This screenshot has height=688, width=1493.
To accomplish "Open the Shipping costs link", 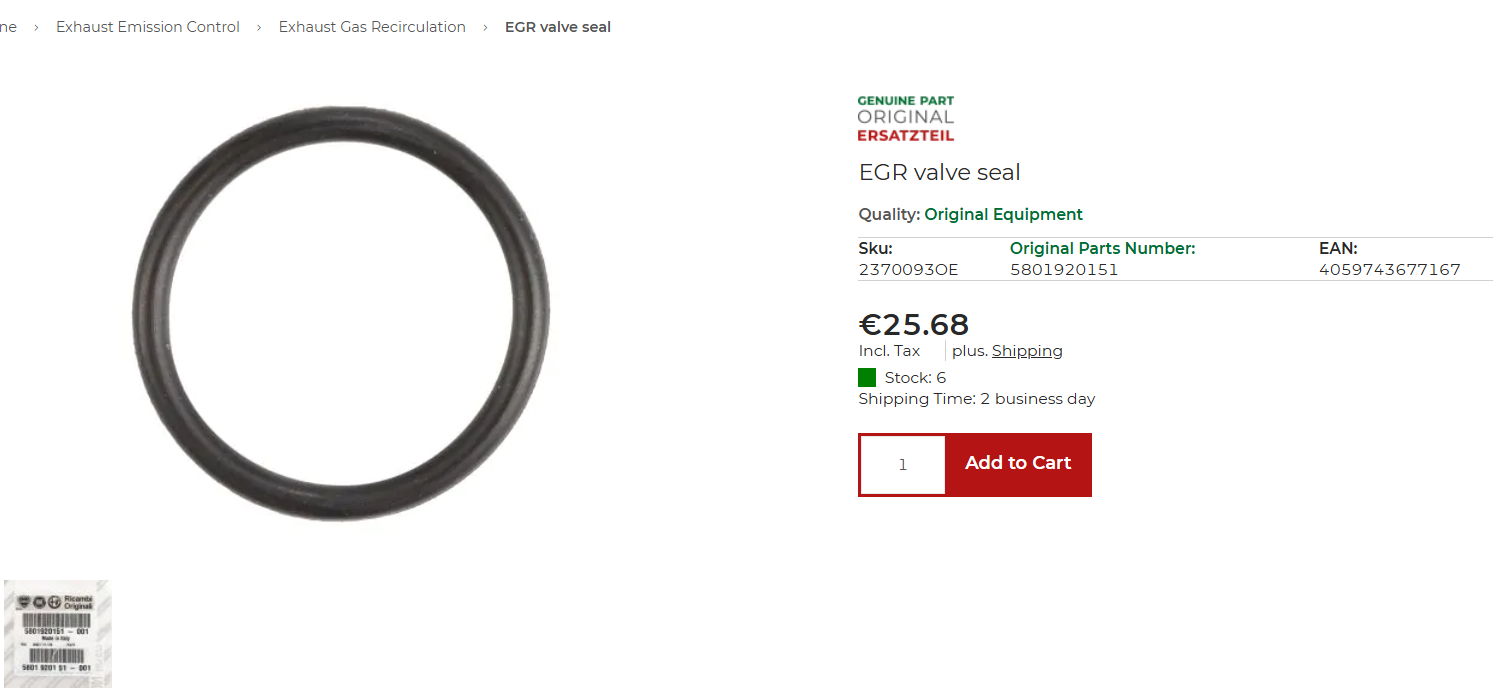I will coord(1027,351).
